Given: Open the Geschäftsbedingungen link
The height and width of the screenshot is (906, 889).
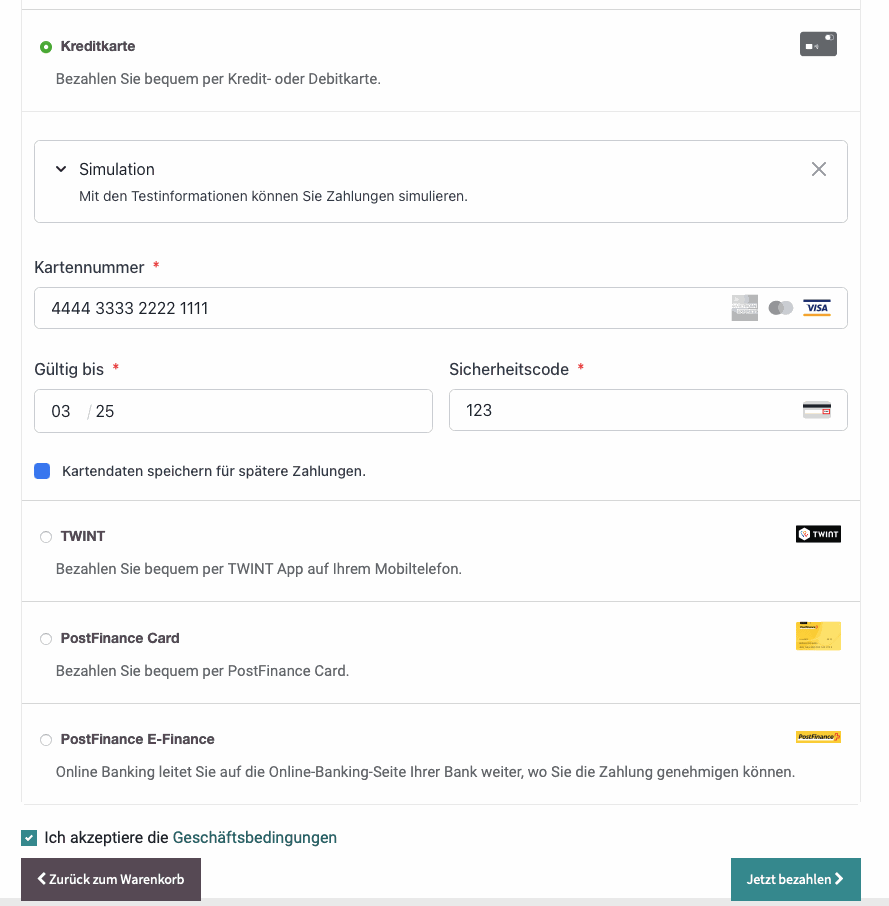Looking at the screenshot, I should [x=255, y=838].
